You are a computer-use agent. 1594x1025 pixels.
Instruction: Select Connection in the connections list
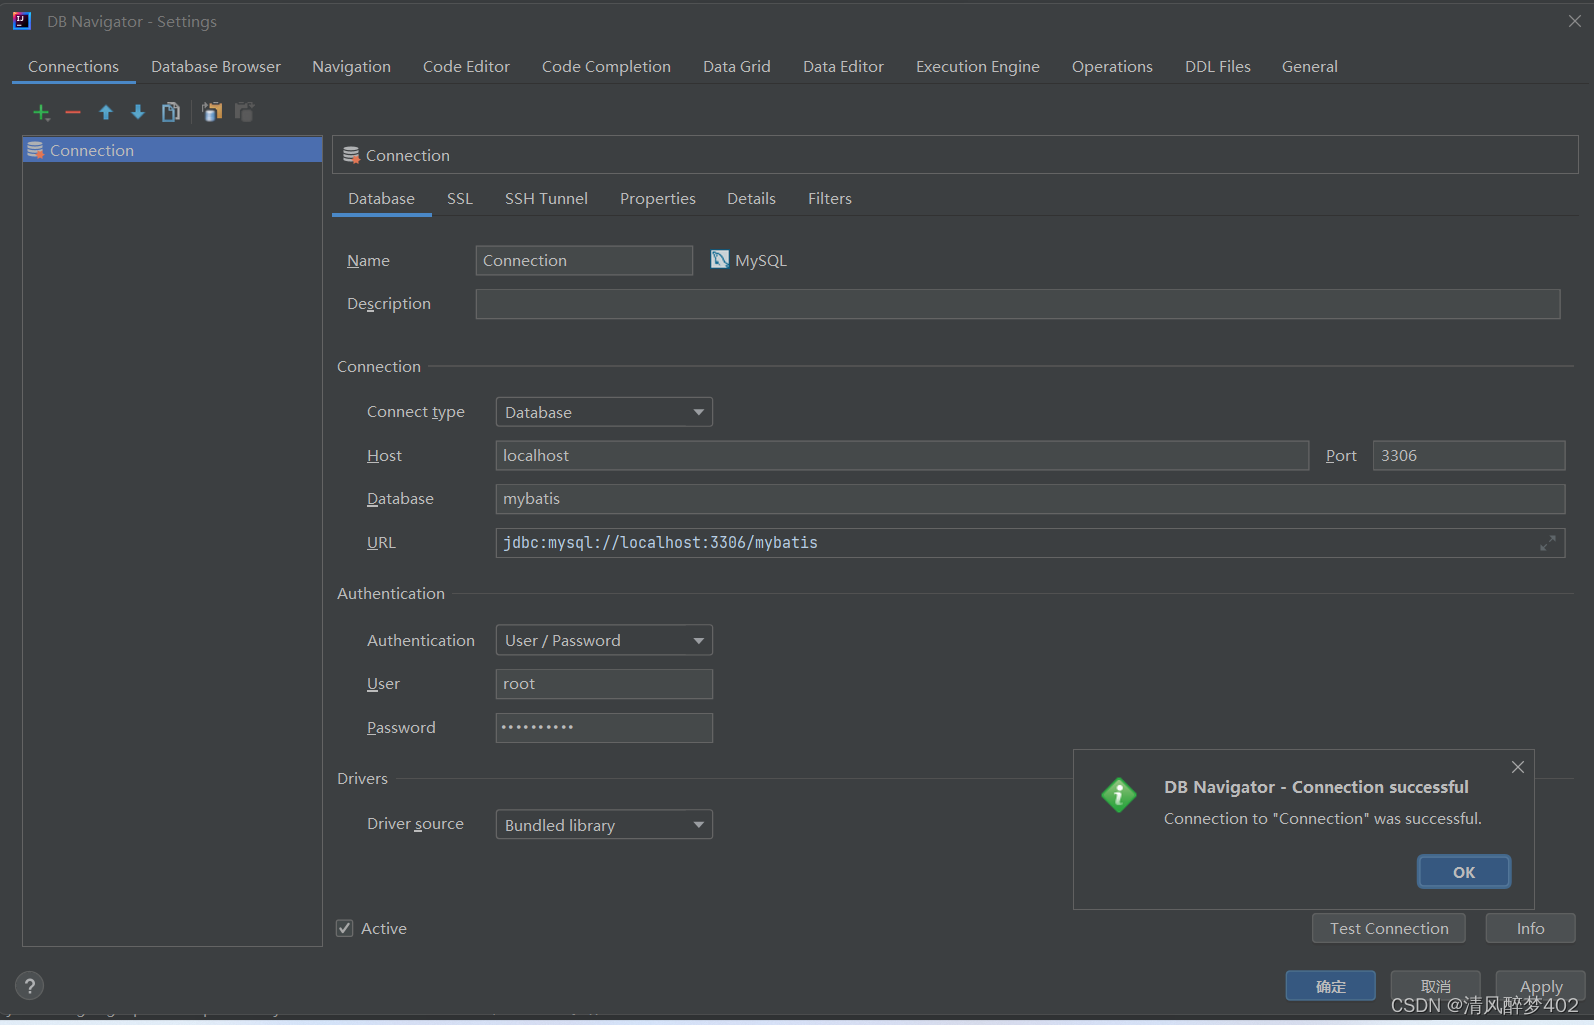tap(172, 150)
